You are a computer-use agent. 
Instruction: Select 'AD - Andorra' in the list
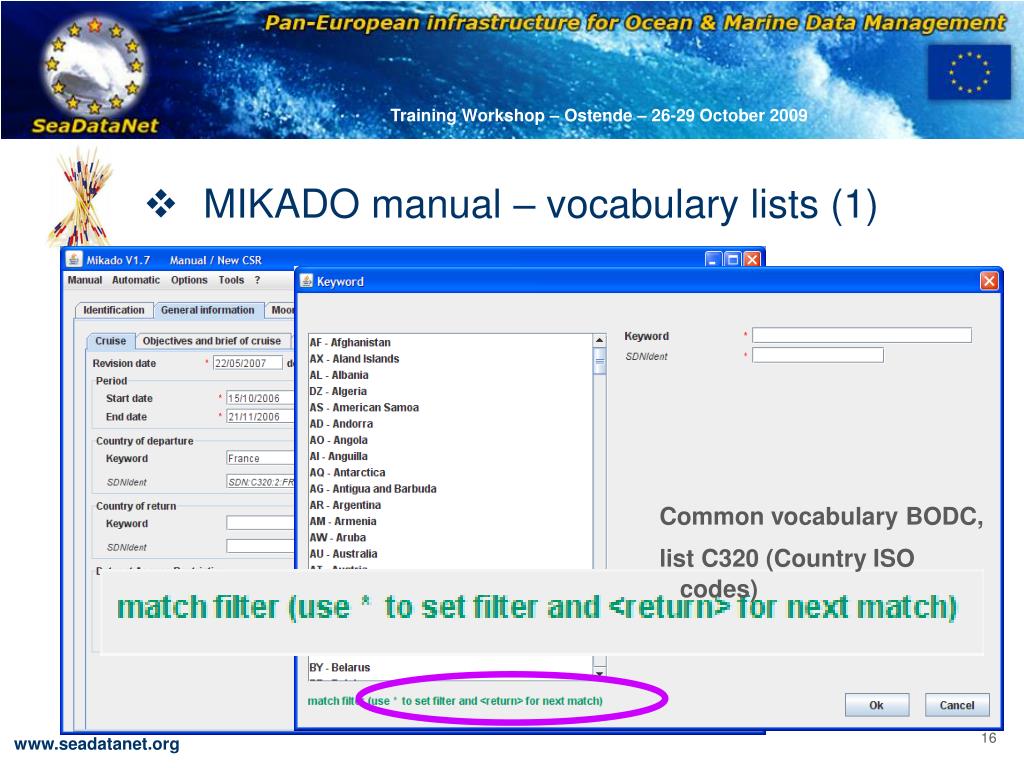click(x=451, y=424)
